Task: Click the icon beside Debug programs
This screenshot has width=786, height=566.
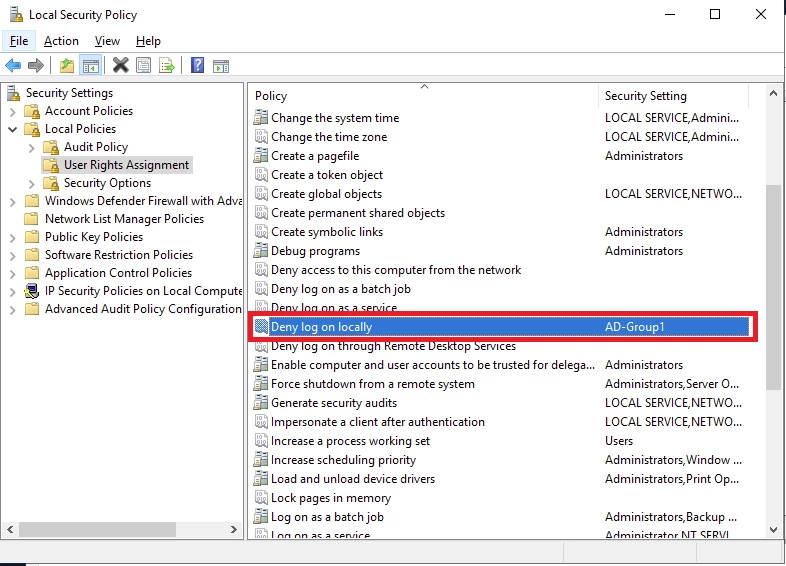Action: click(261, 251)
